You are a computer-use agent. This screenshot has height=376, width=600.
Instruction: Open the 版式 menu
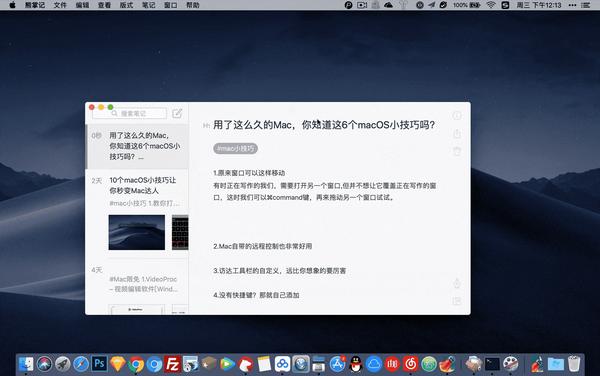click(126, 5)
